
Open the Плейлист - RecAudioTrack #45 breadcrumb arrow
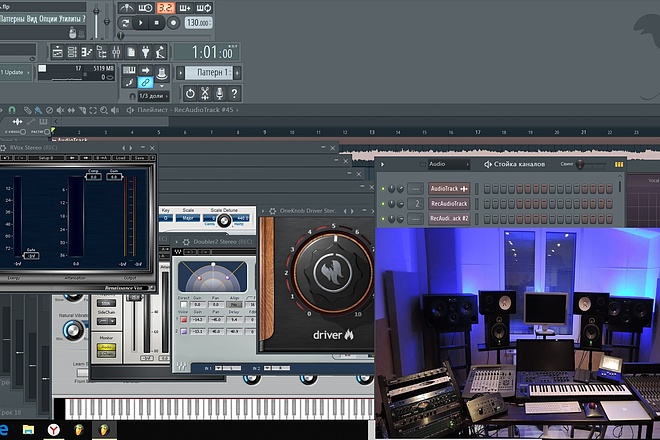[x=237, y=110]
